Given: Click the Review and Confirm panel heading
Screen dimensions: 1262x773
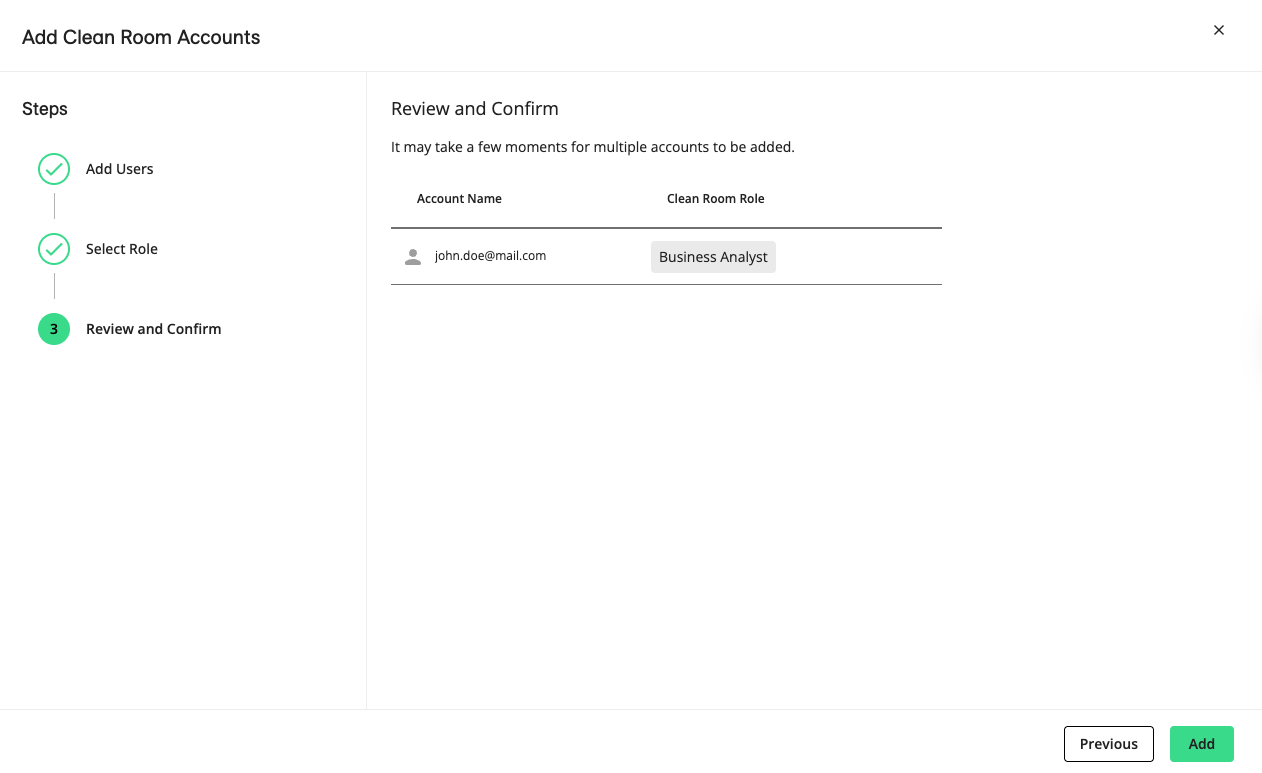Looking at the screenshot, I should pos(474,109).
